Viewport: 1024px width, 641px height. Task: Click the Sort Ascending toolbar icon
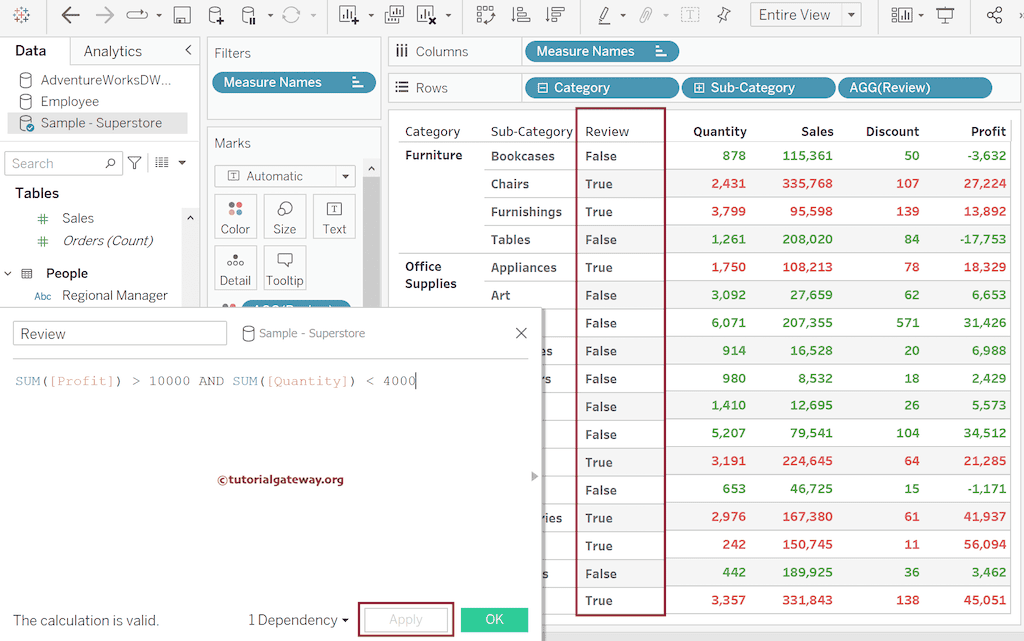[x=520, y=15]
